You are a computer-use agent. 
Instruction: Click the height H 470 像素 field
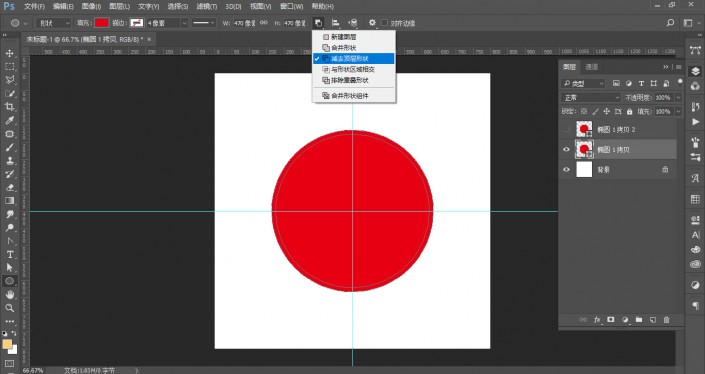pos(295,23)
